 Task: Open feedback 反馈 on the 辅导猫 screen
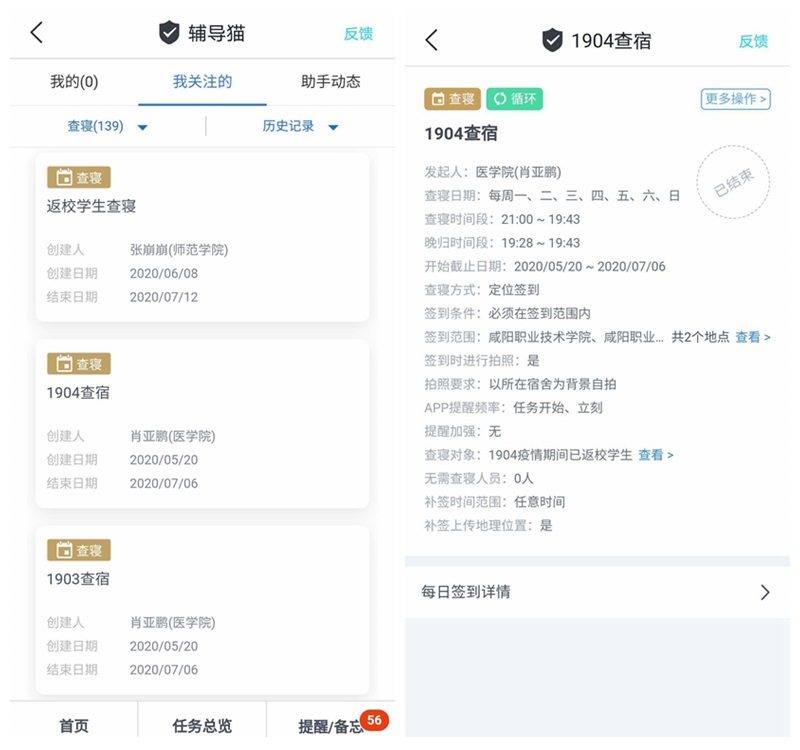[x=358, y=34]
